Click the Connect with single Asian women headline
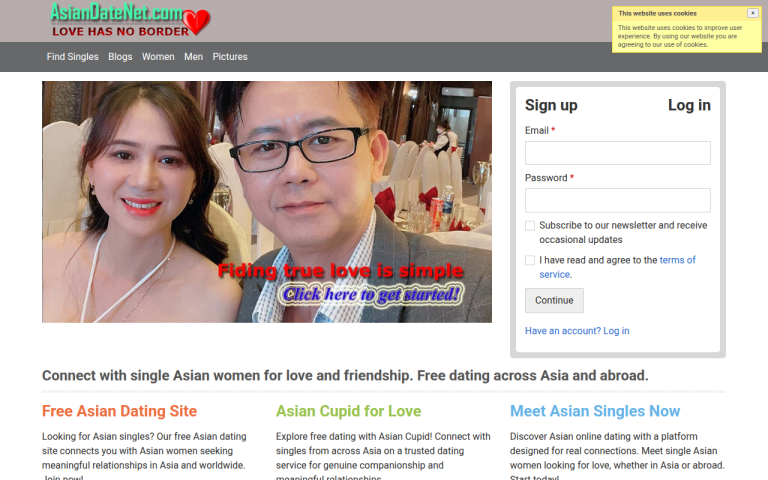 coord(345,376)
